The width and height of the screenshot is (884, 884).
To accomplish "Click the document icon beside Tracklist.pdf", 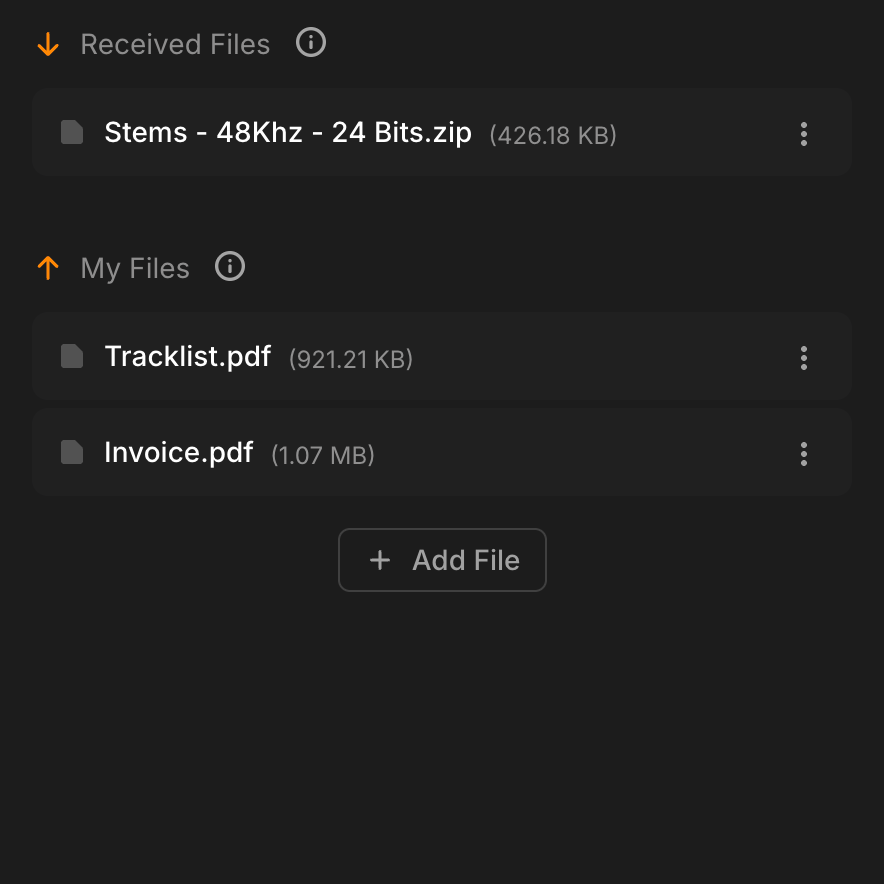I will click(72, 356).
